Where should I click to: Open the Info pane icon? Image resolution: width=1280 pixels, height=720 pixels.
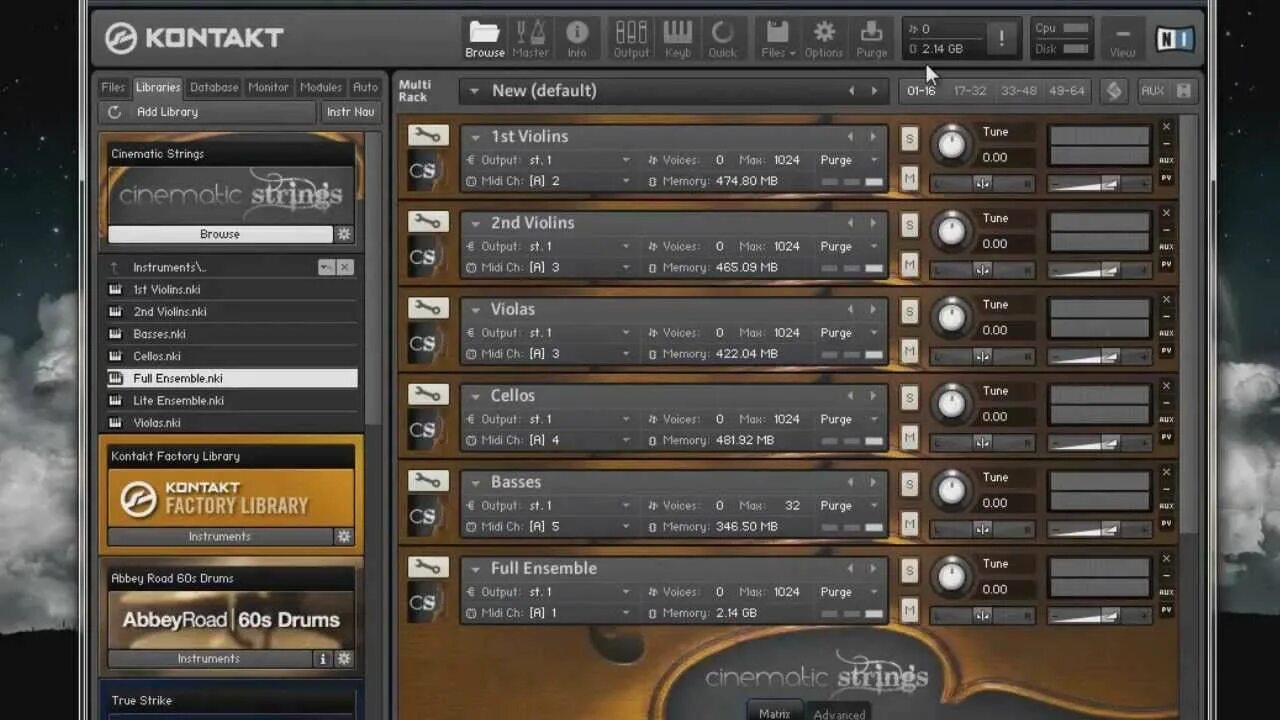coord(577,39)
